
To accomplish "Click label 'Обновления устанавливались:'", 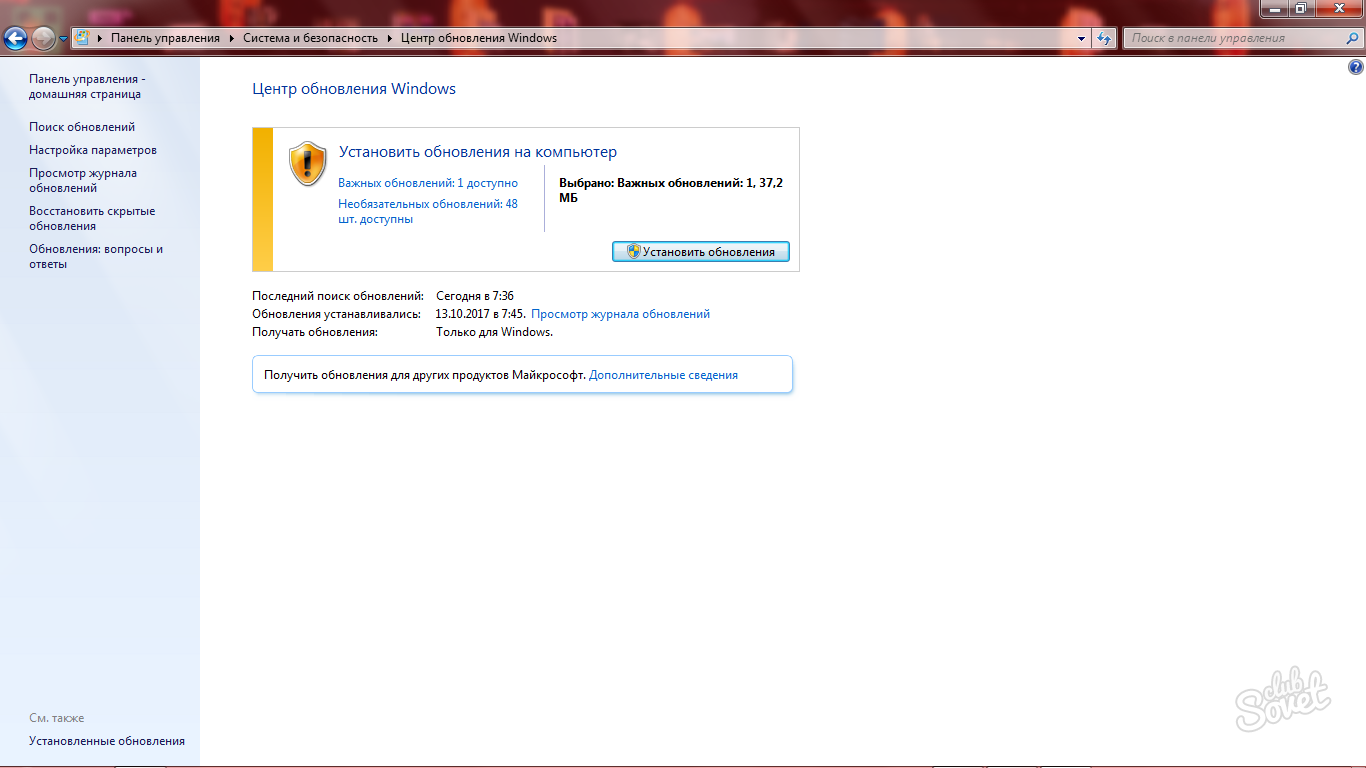I will point(336,313).
